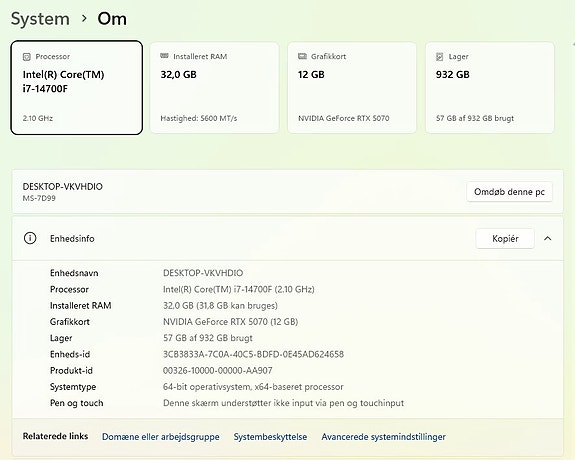Open the Systembeskyttelse link
Image resolution: width=575 pixels, height=460 pixels.
pyautogui.click(x=270, y=437)
